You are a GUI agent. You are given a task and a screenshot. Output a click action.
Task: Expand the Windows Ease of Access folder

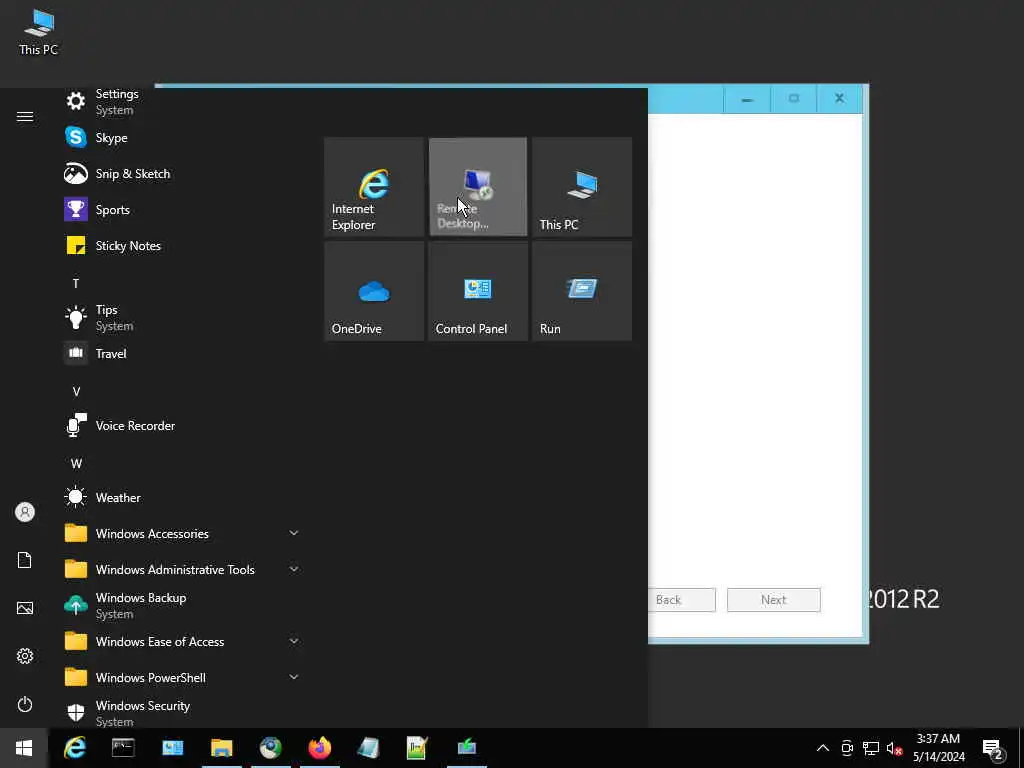point(180,641)
